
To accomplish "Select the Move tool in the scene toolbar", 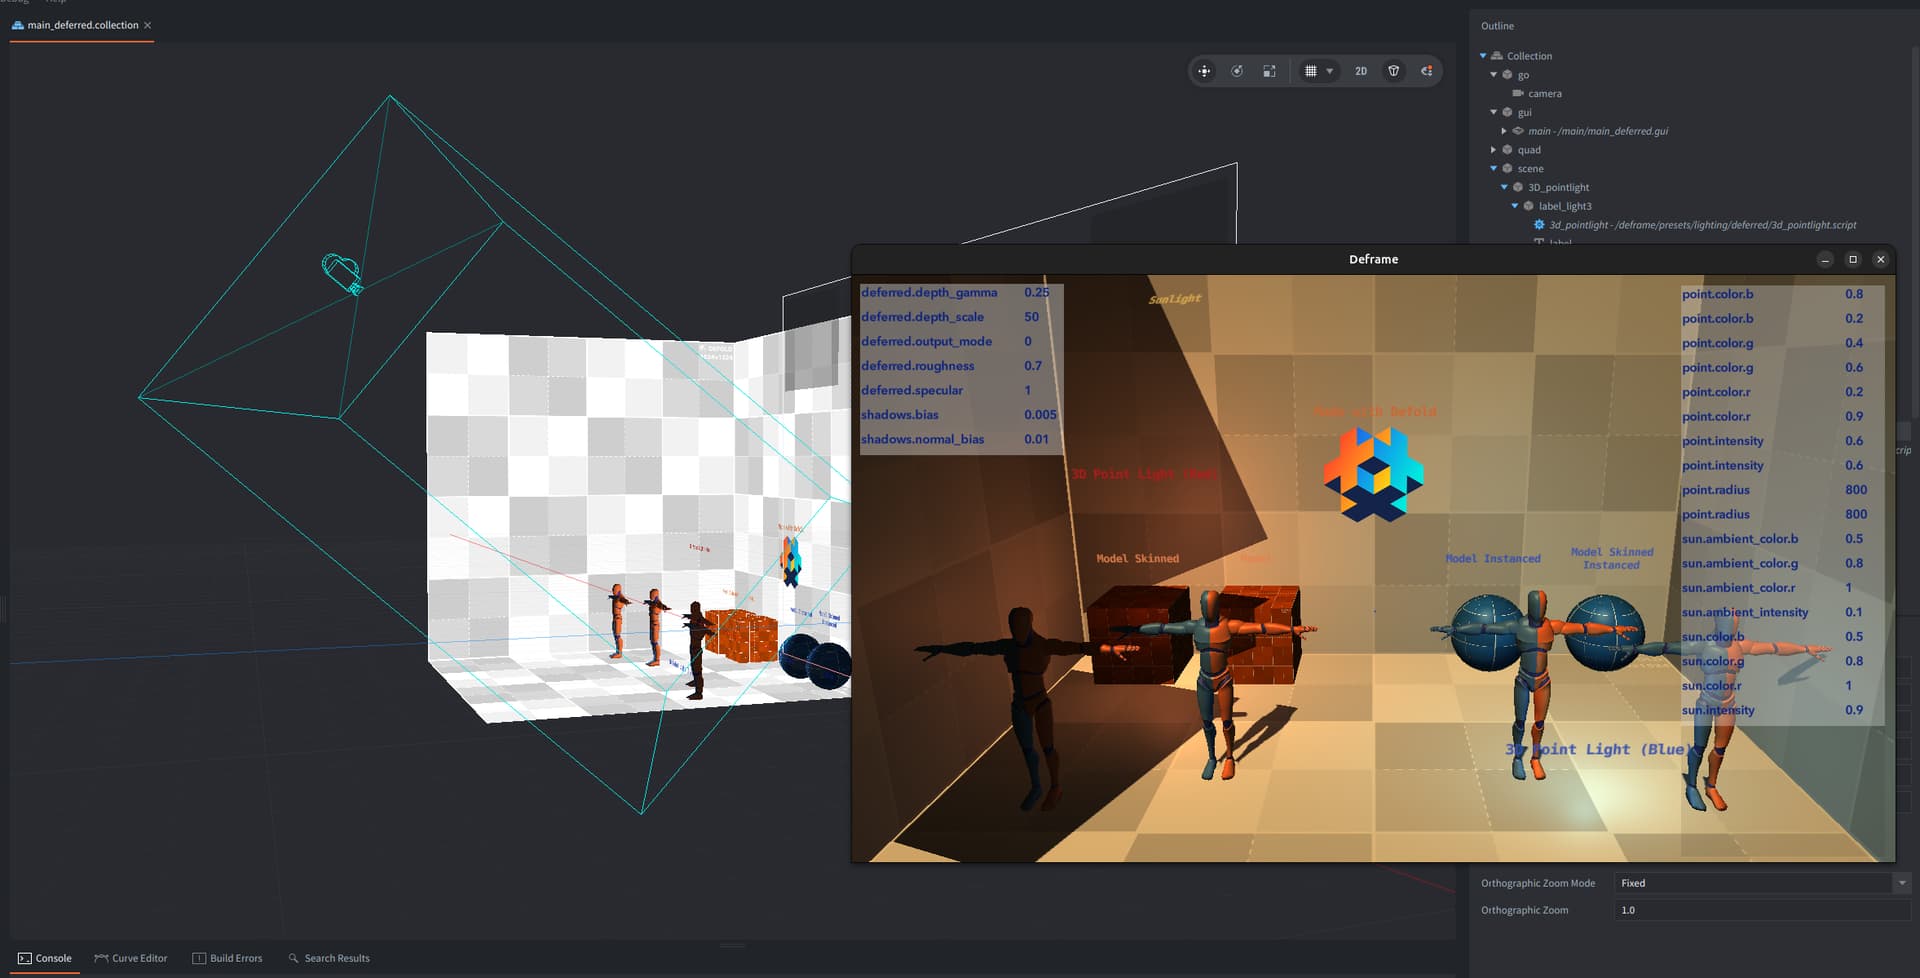I will 1204,71.
